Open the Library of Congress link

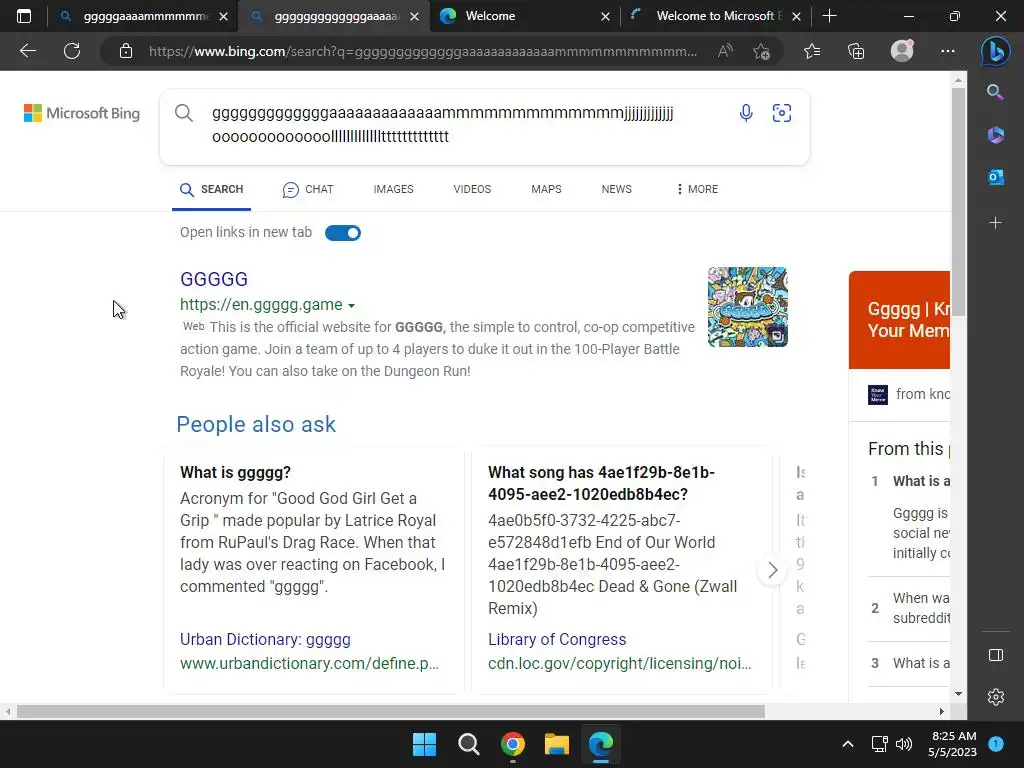(557, 639)
